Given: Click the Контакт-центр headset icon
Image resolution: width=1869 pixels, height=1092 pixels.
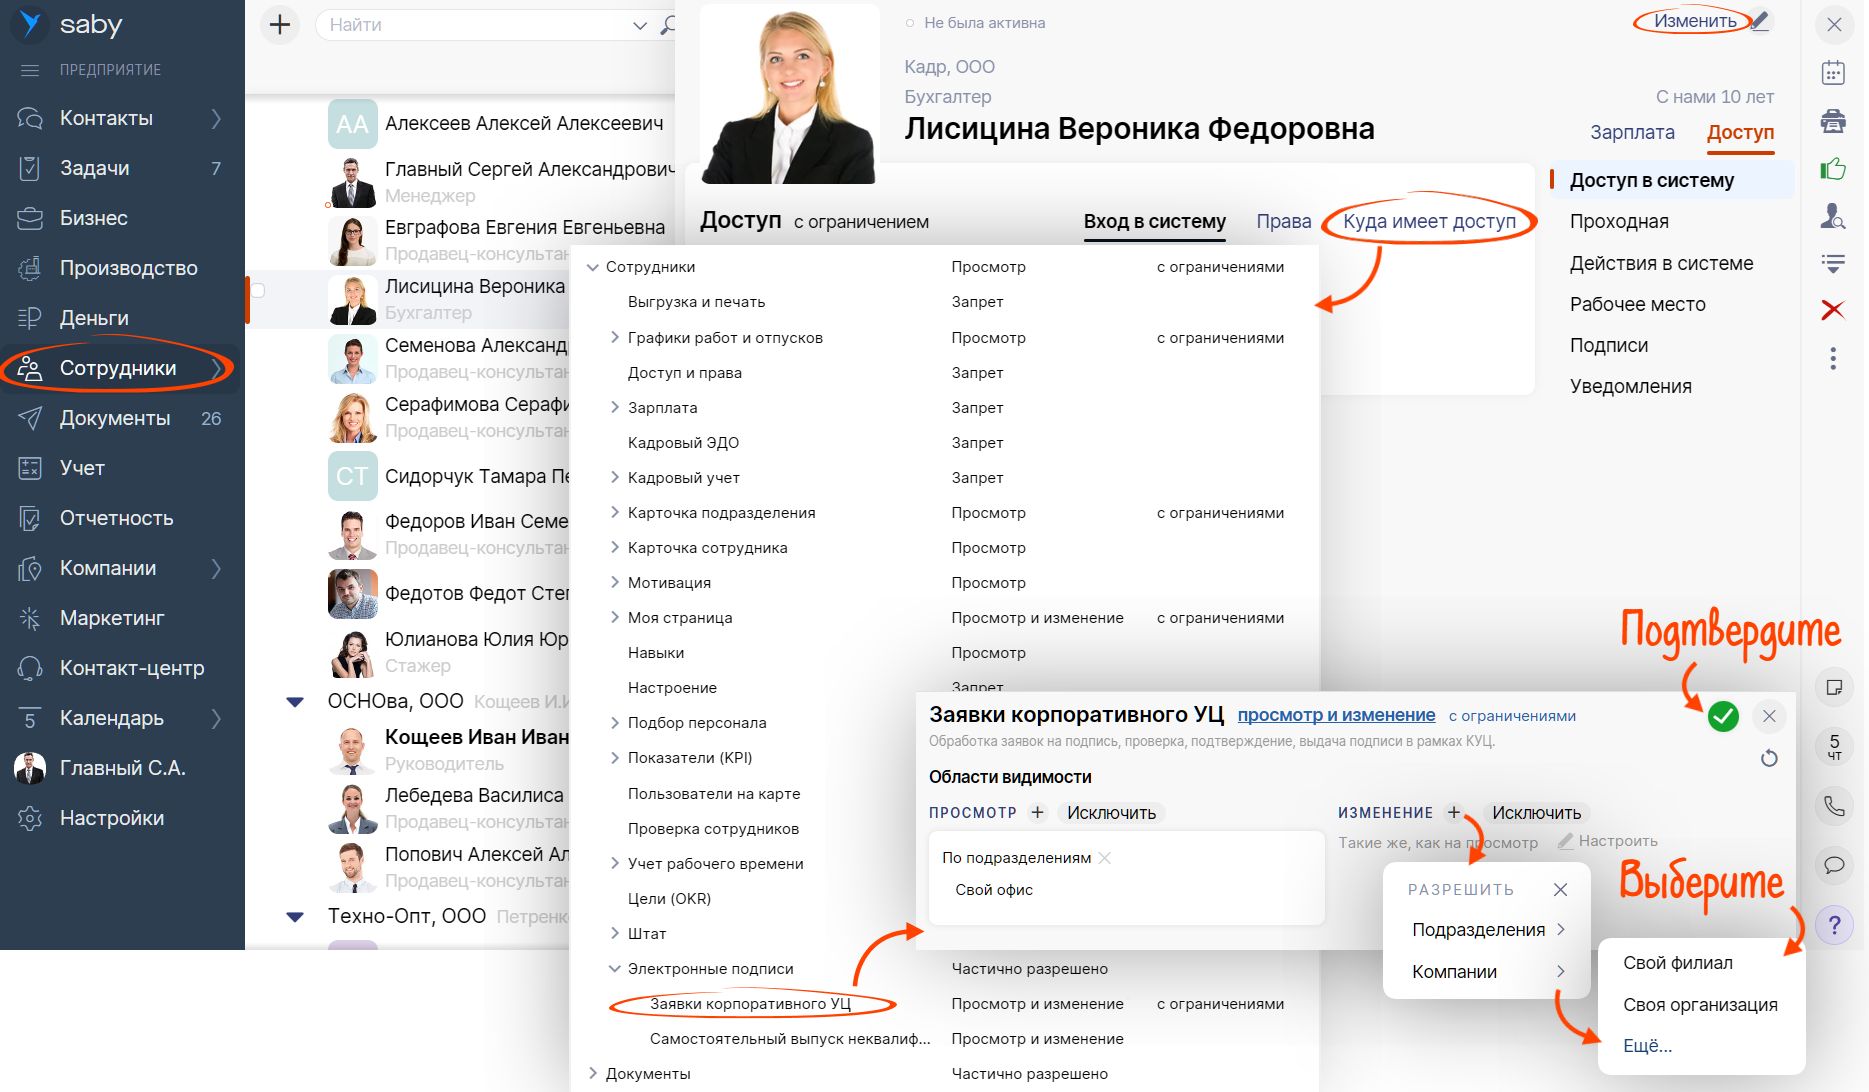Looking at the screenshot, I should (30, 668).
